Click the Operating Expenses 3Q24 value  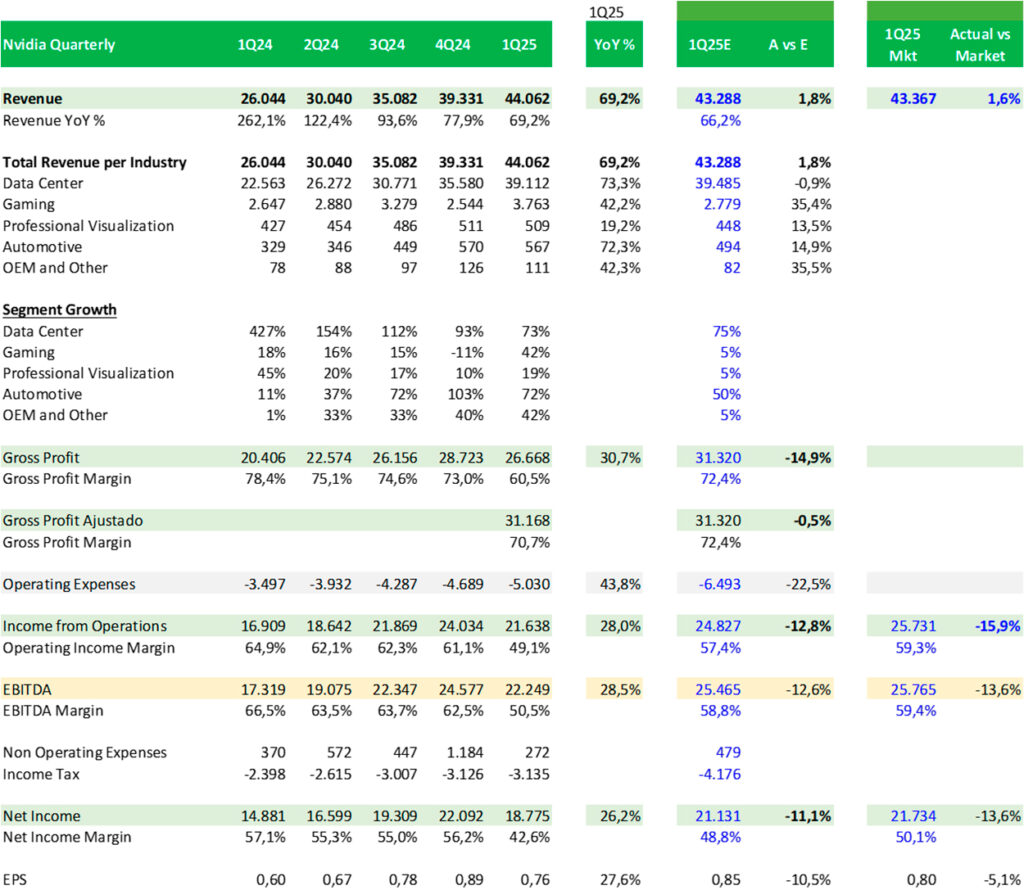pyautogui.click(x=389, y=584)
